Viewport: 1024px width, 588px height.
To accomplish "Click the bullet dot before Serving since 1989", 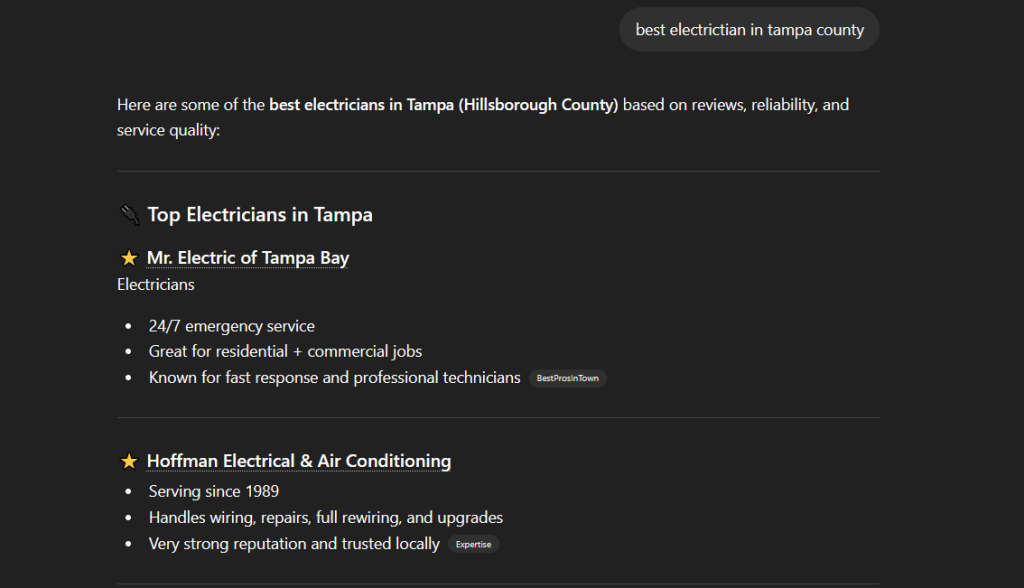I will pos(128,491).
